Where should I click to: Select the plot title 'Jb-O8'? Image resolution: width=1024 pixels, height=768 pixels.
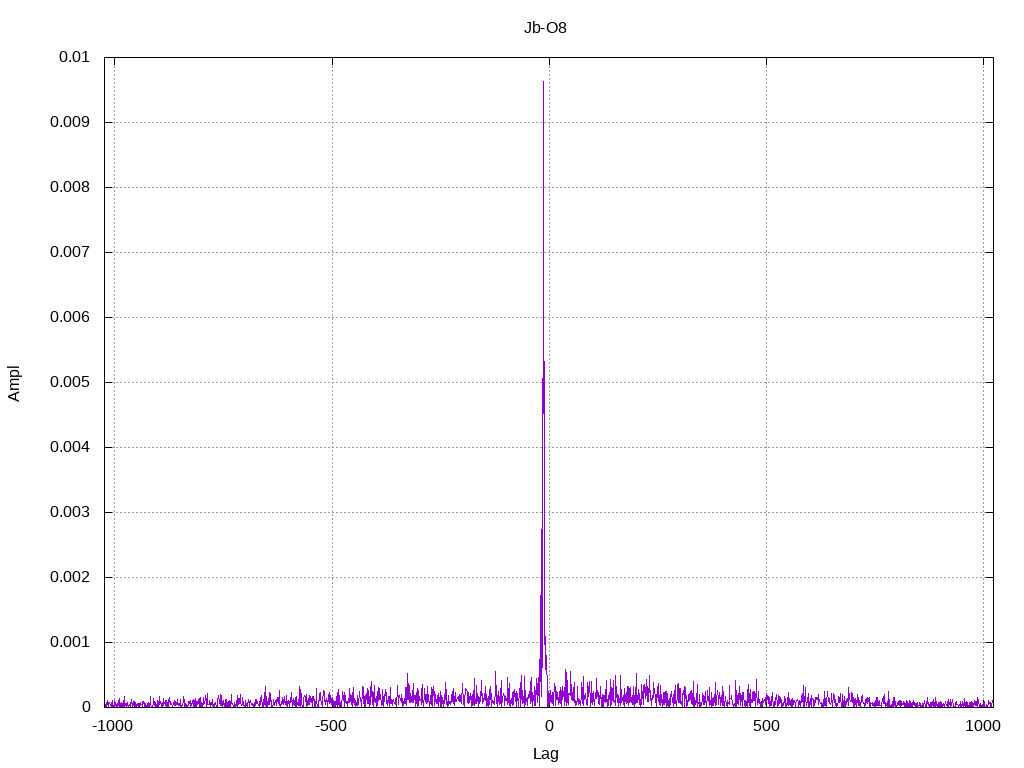point(545,28)
